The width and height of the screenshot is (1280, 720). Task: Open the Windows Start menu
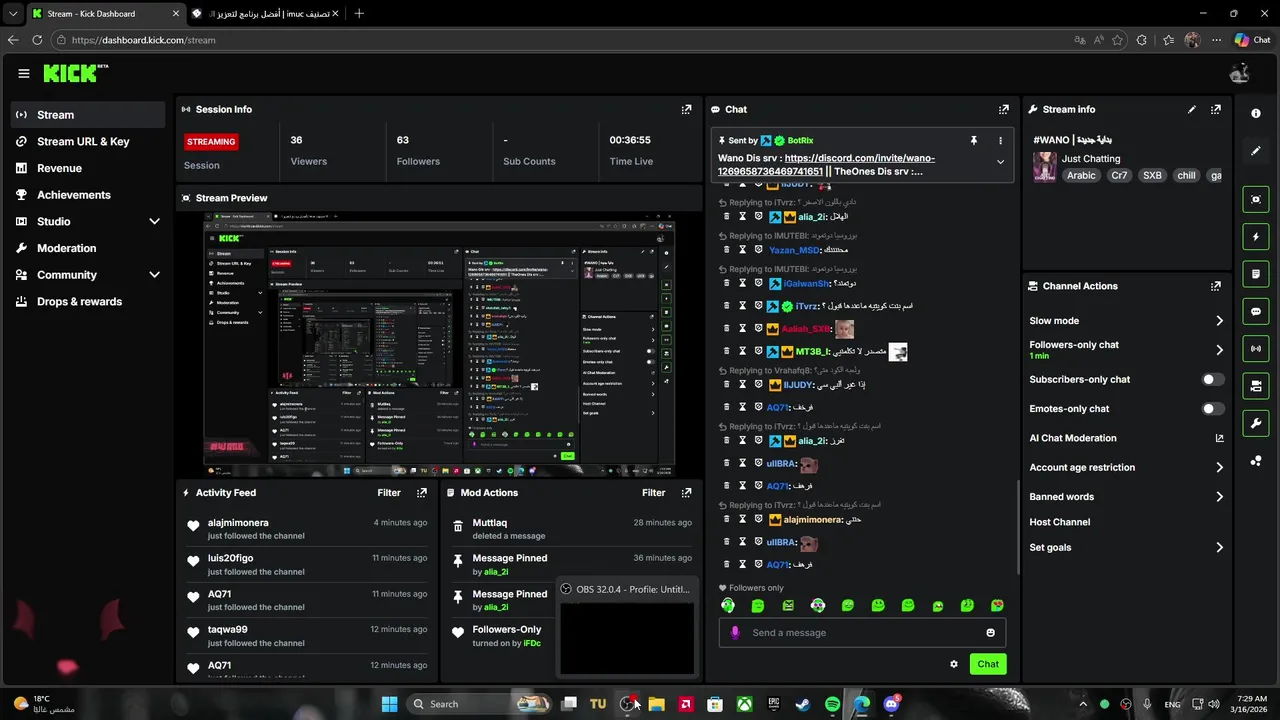click(x=389, y=704)
